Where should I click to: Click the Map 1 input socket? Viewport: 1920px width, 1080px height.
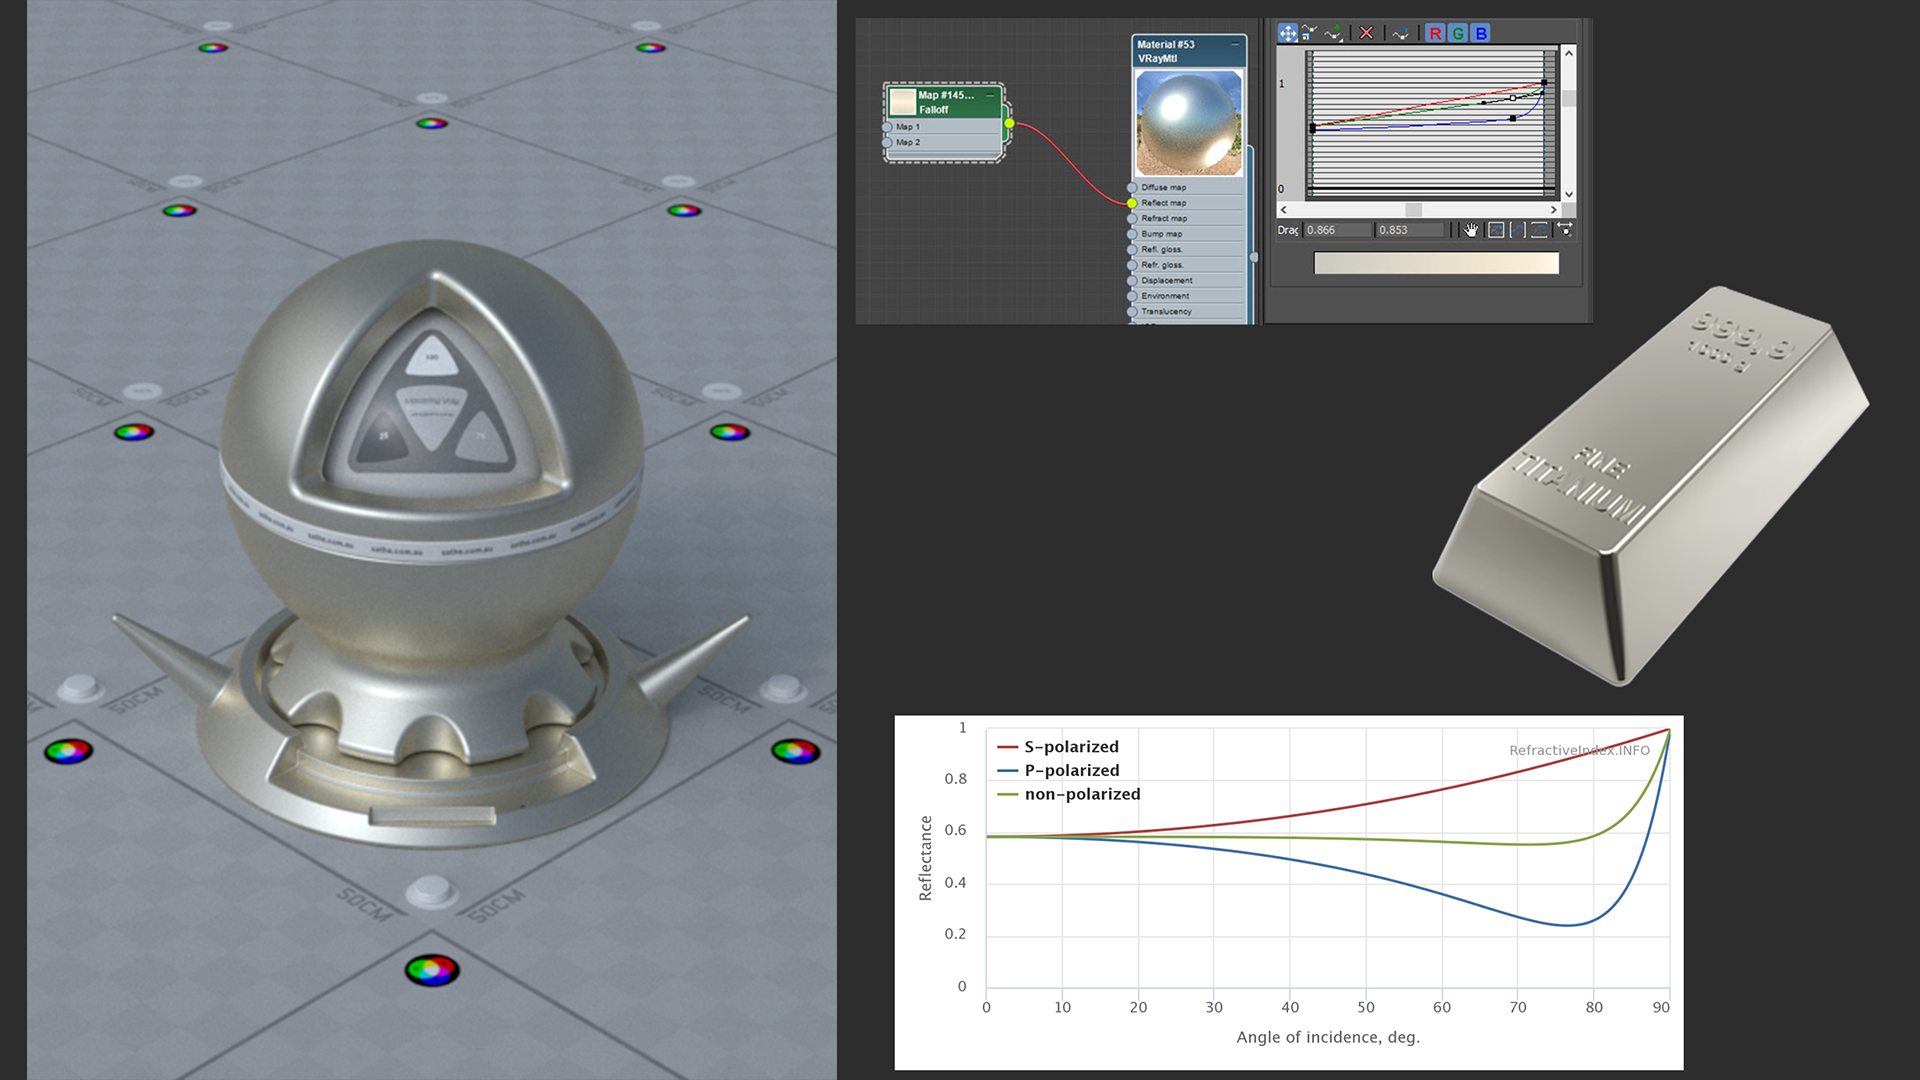coord(887,127)
